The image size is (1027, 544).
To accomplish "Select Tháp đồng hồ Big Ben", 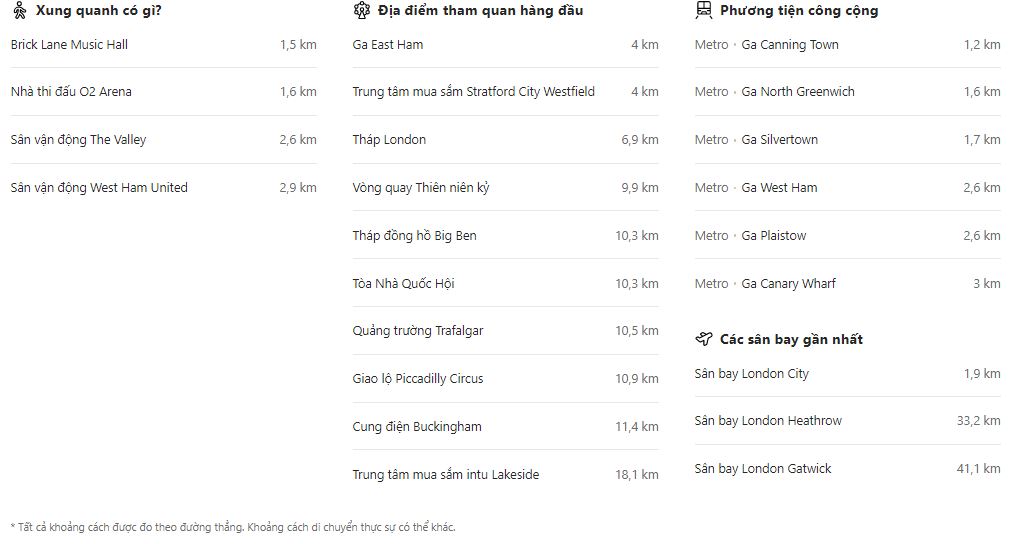I will pyautogui.click(x=506, y=235).
